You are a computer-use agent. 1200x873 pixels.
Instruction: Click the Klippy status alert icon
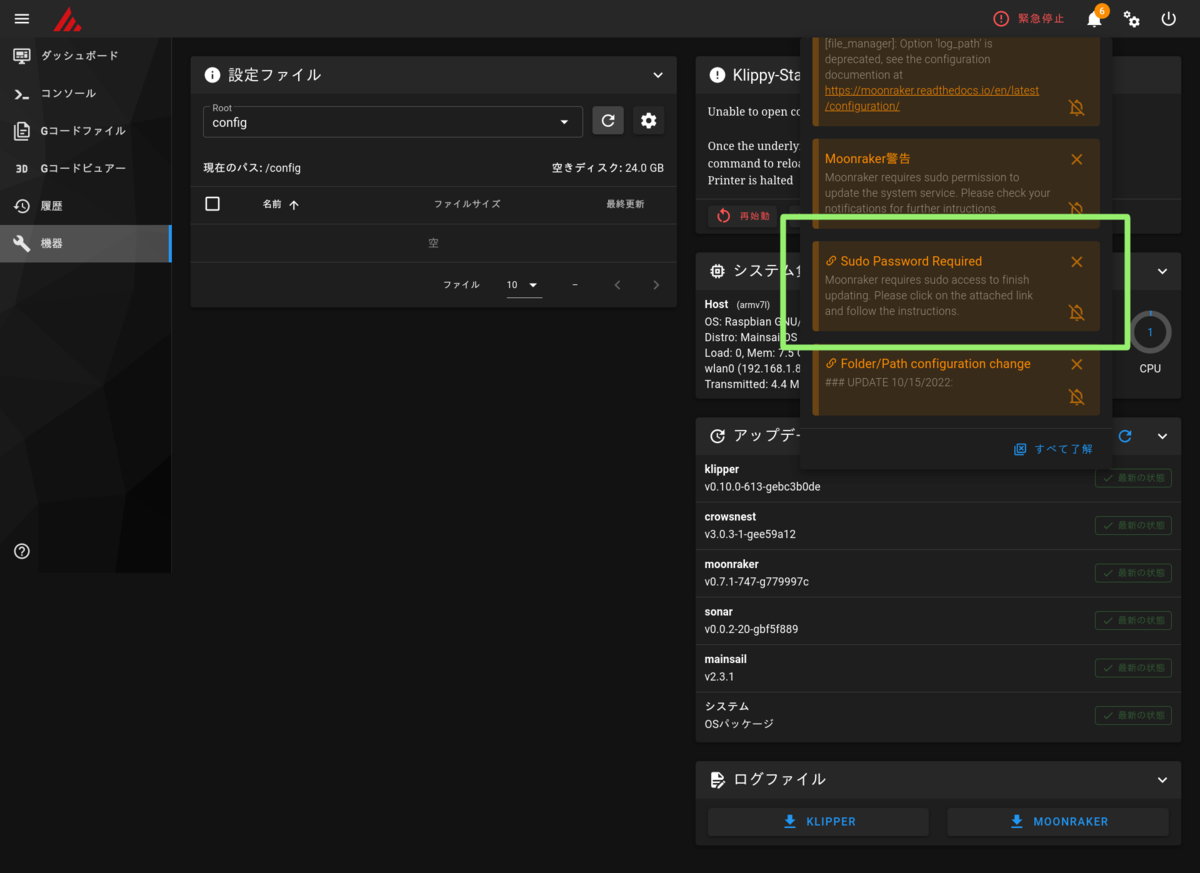tap(717, 75)
